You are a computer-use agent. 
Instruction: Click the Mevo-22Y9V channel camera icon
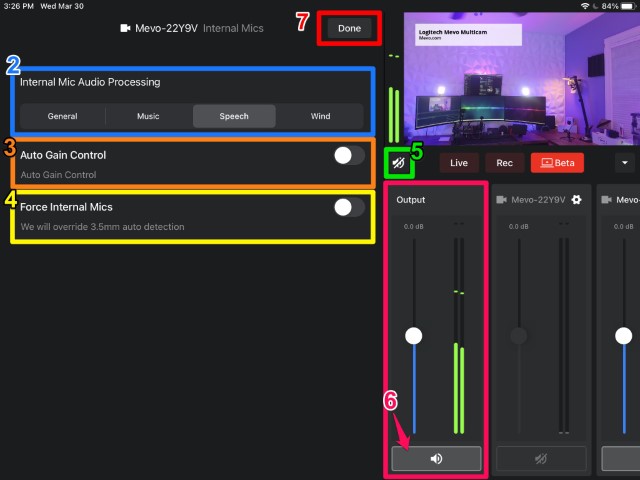(502, 200)
